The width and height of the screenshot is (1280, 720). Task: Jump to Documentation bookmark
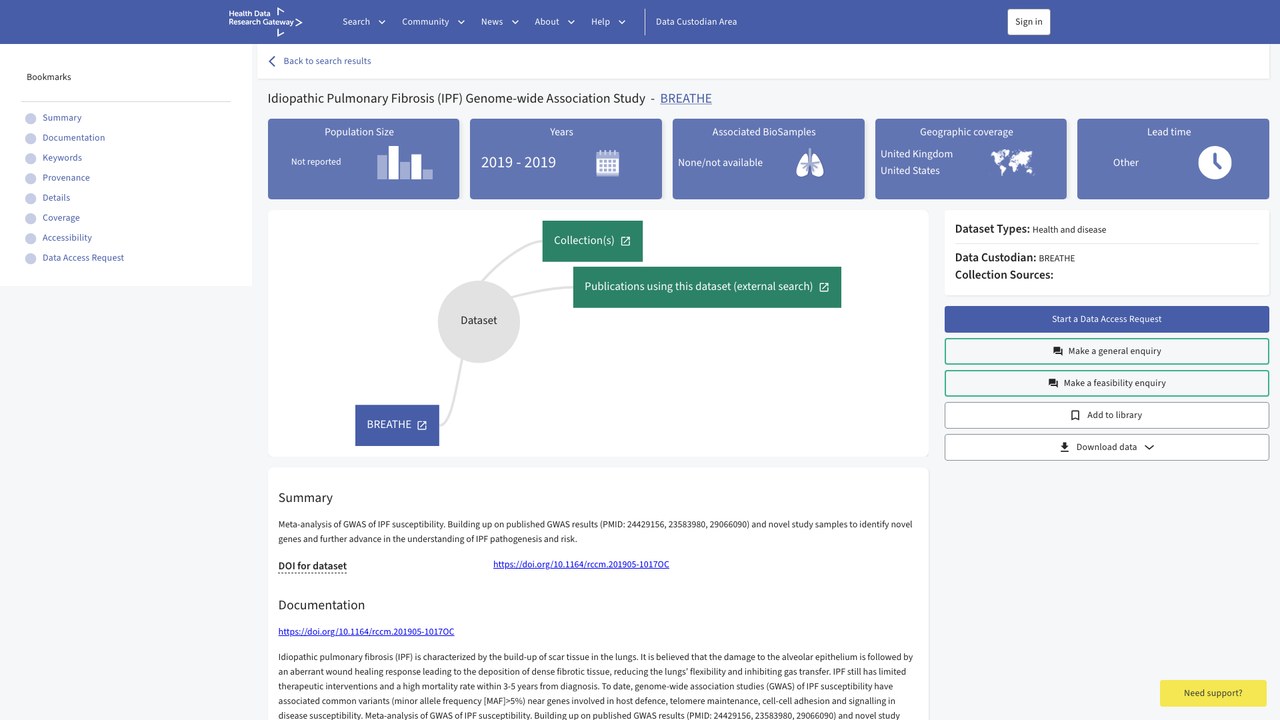coord(73,138)
